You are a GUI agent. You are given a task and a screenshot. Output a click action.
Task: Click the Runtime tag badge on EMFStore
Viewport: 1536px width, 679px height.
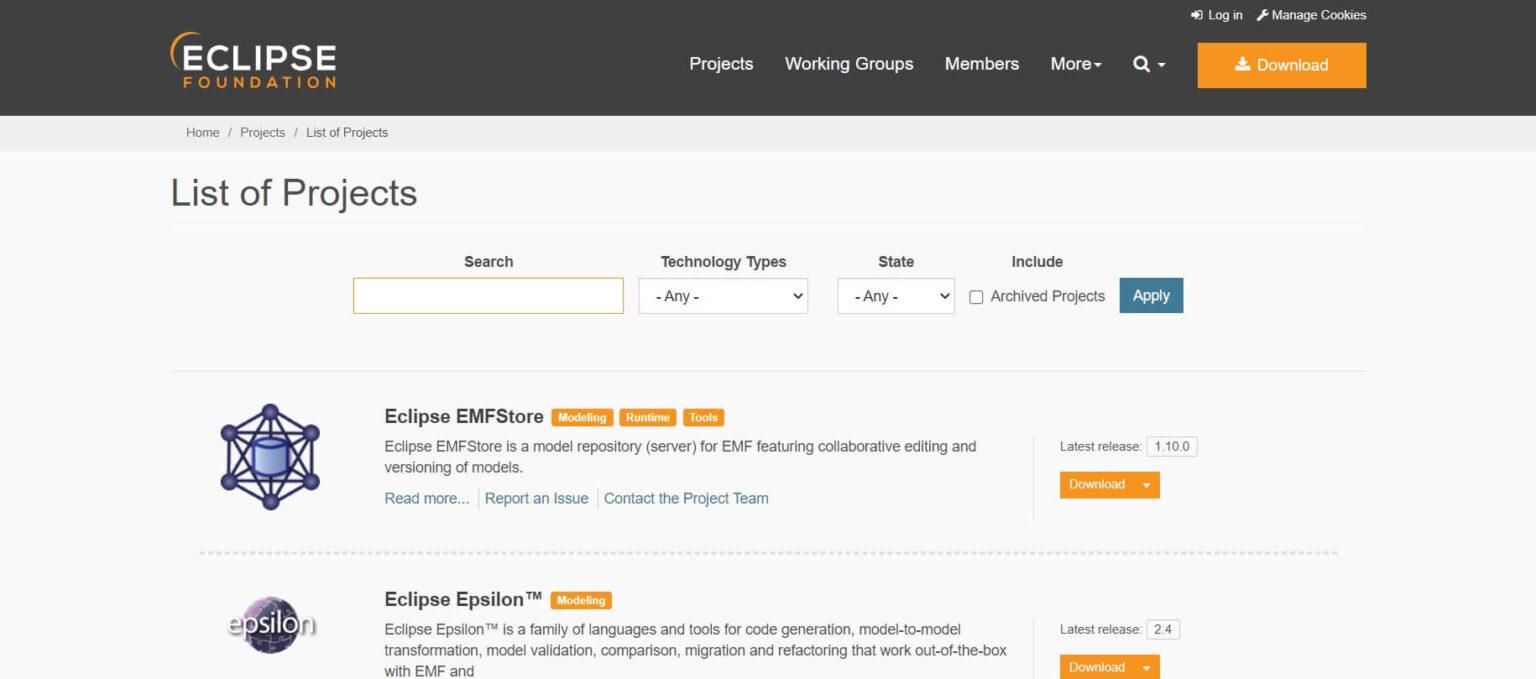[647, 417]
